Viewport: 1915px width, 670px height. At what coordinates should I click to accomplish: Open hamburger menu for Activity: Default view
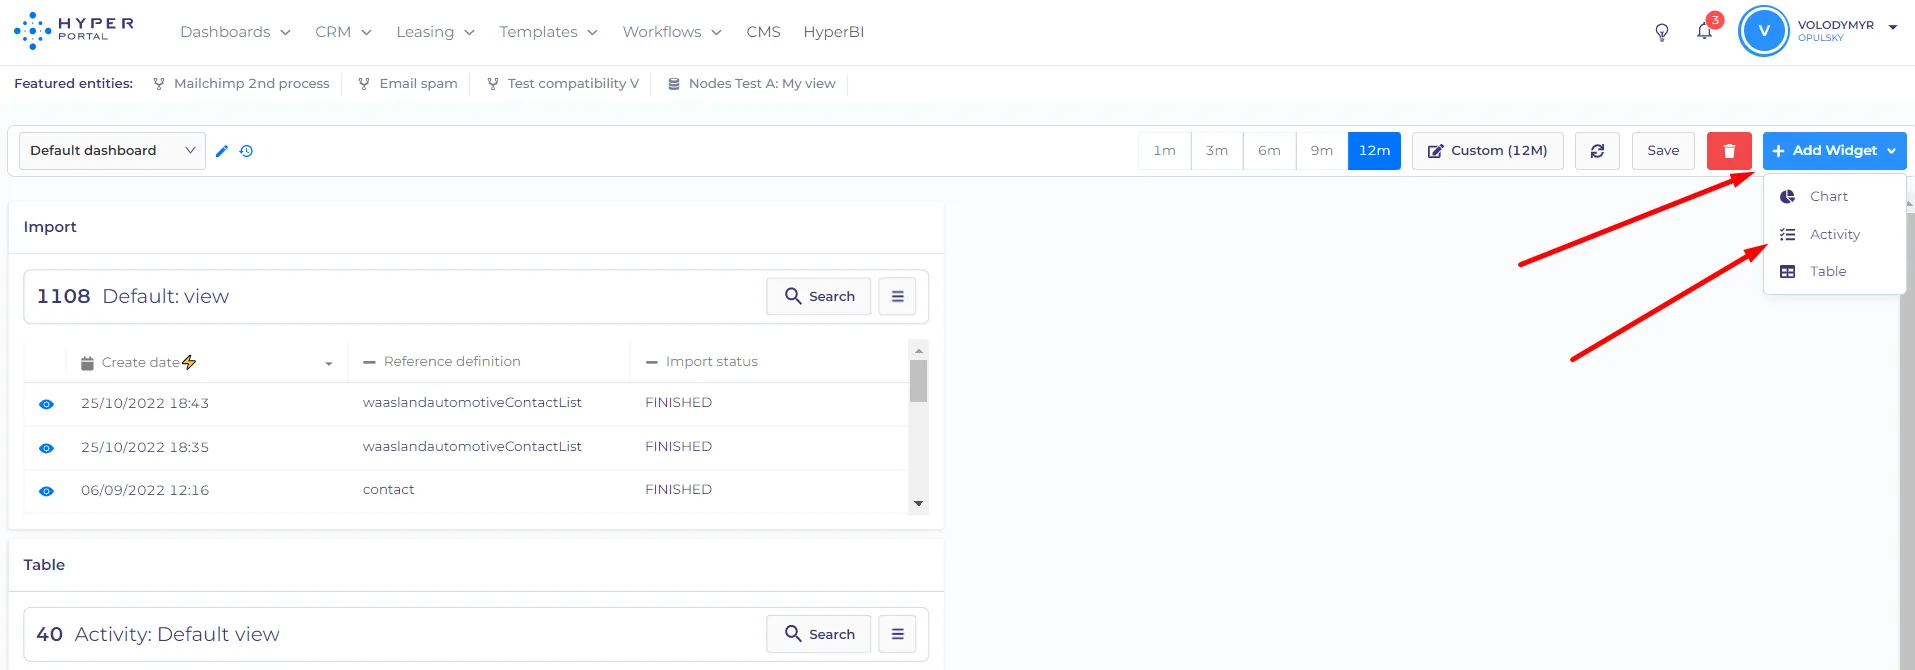coord(897,634)
